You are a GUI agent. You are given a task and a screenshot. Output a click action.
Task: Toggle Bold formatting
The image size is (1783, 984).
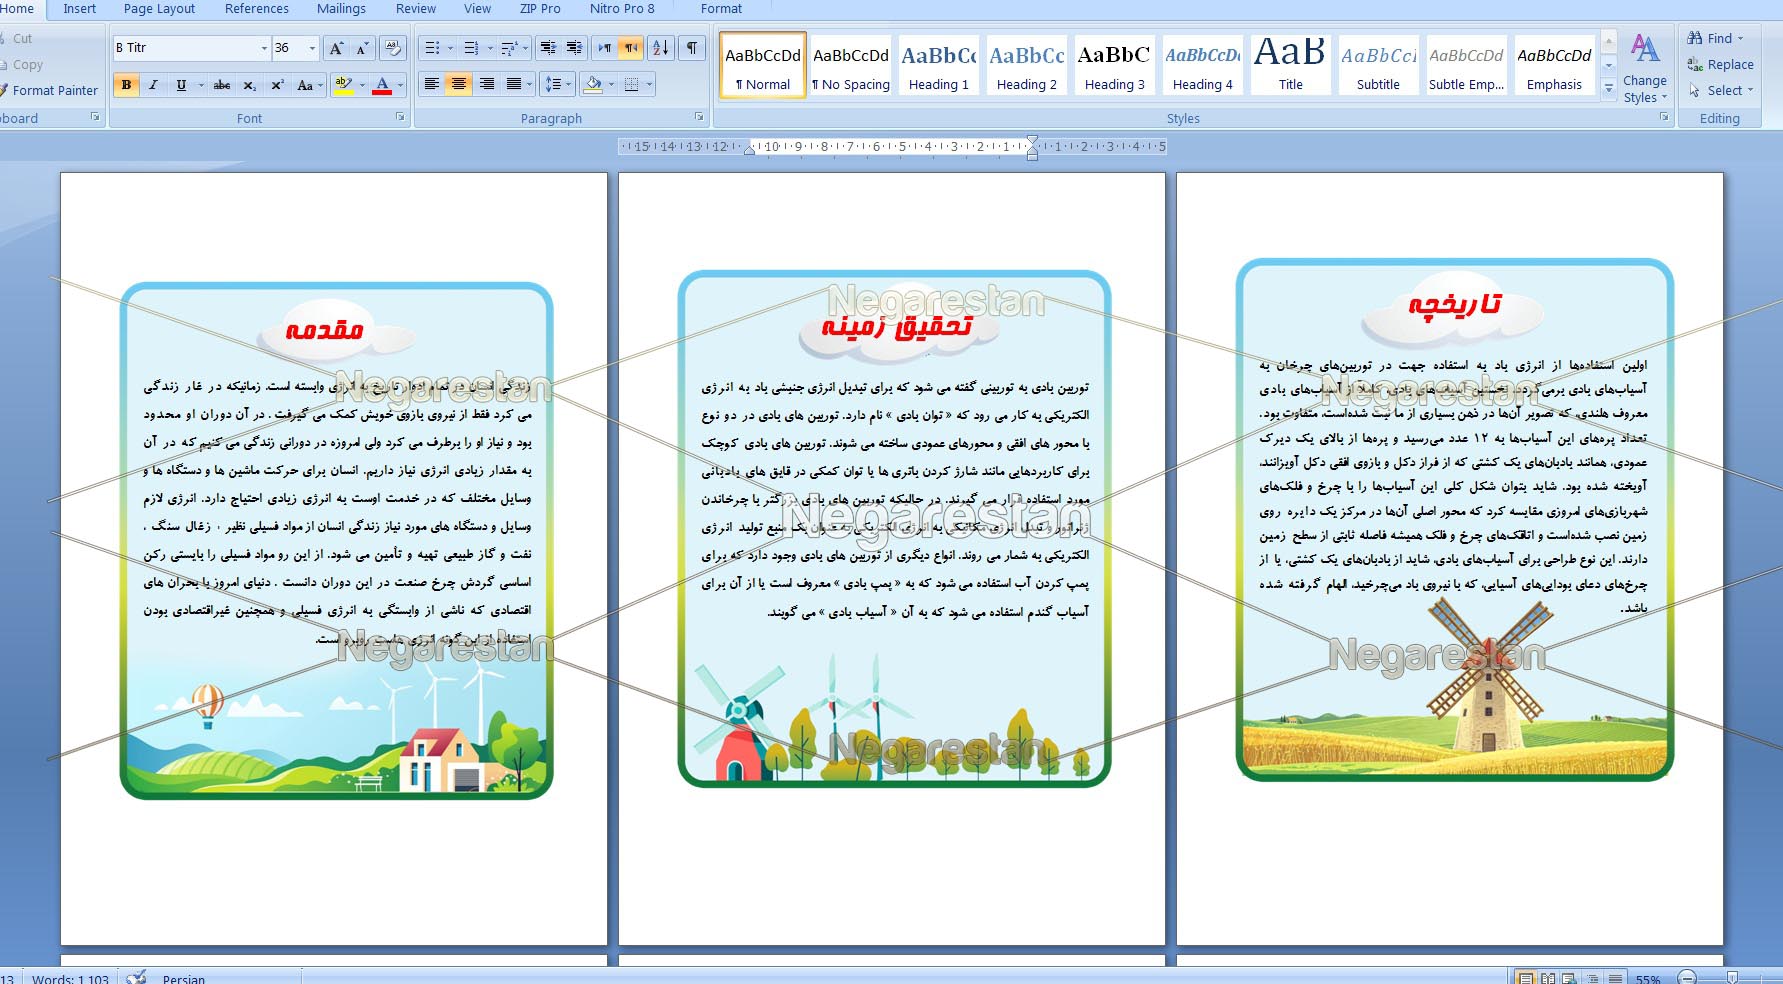(x=126, y=85)
